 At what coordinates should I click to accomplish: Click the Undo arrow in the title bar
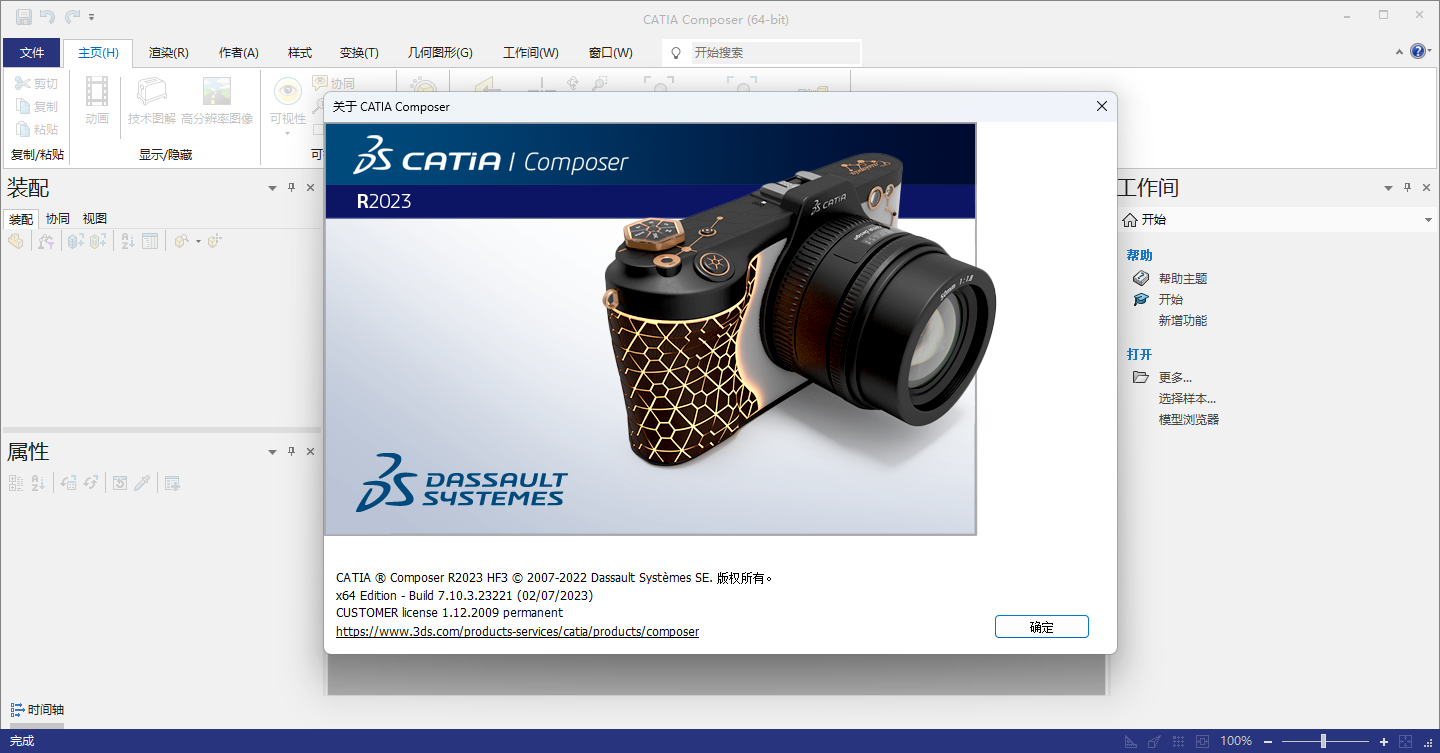(x=47, y=16)
